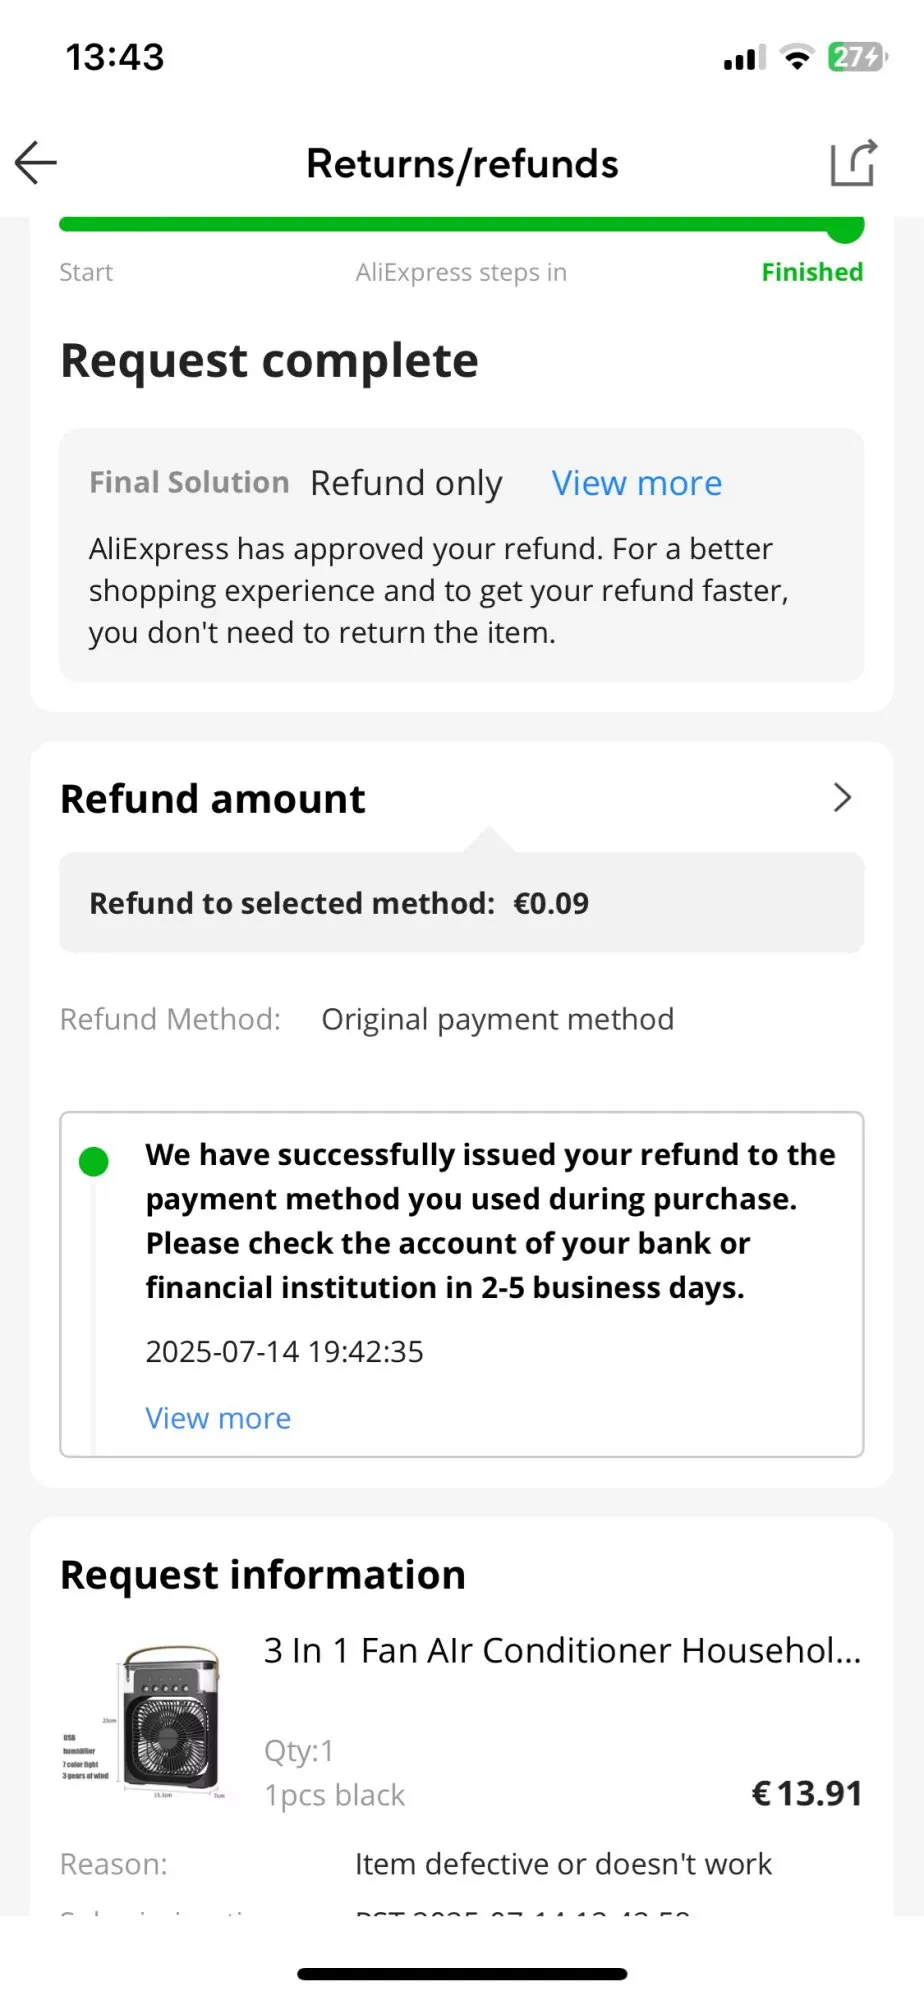The width and height of the screenshot is (924, 2000).
Task: Tap the green progress bar end marker
Action: pyautogui.click(x=846, y=228)
